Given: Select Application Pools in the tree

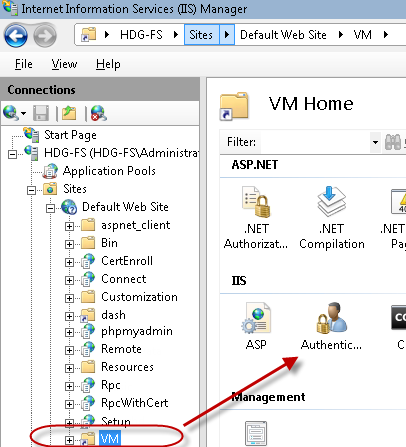Looking at the screenshot, I should click(109, 171).
